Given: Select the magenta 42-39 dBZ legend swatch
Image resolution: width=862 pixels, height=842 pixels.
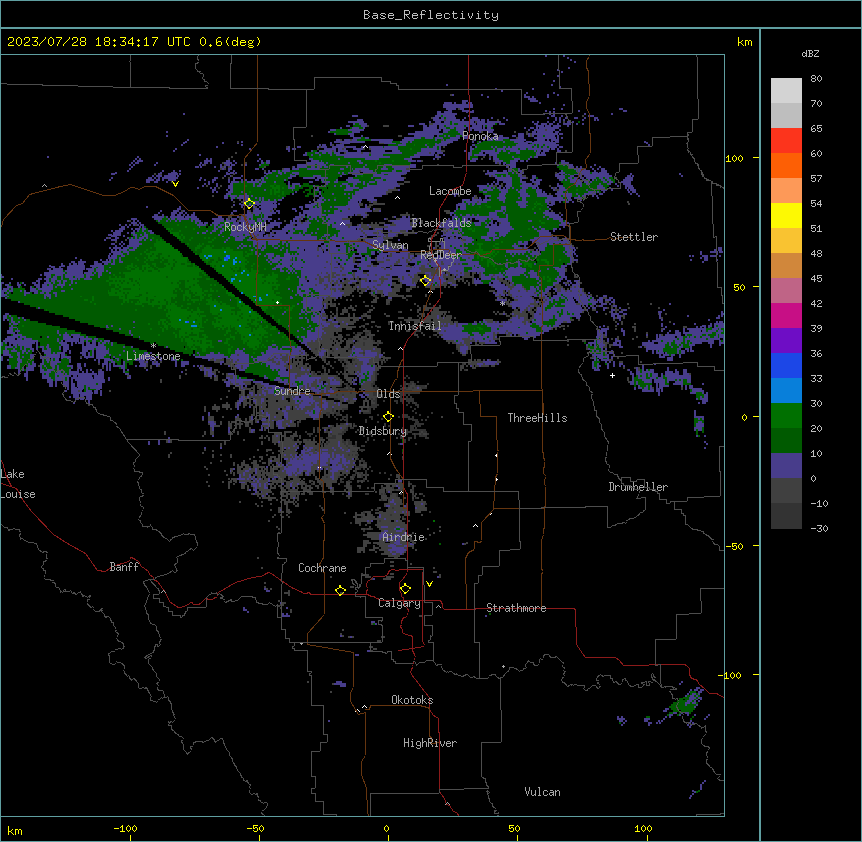Looking at the screenshot, I should pyautogui.click(x=786, y=315).
